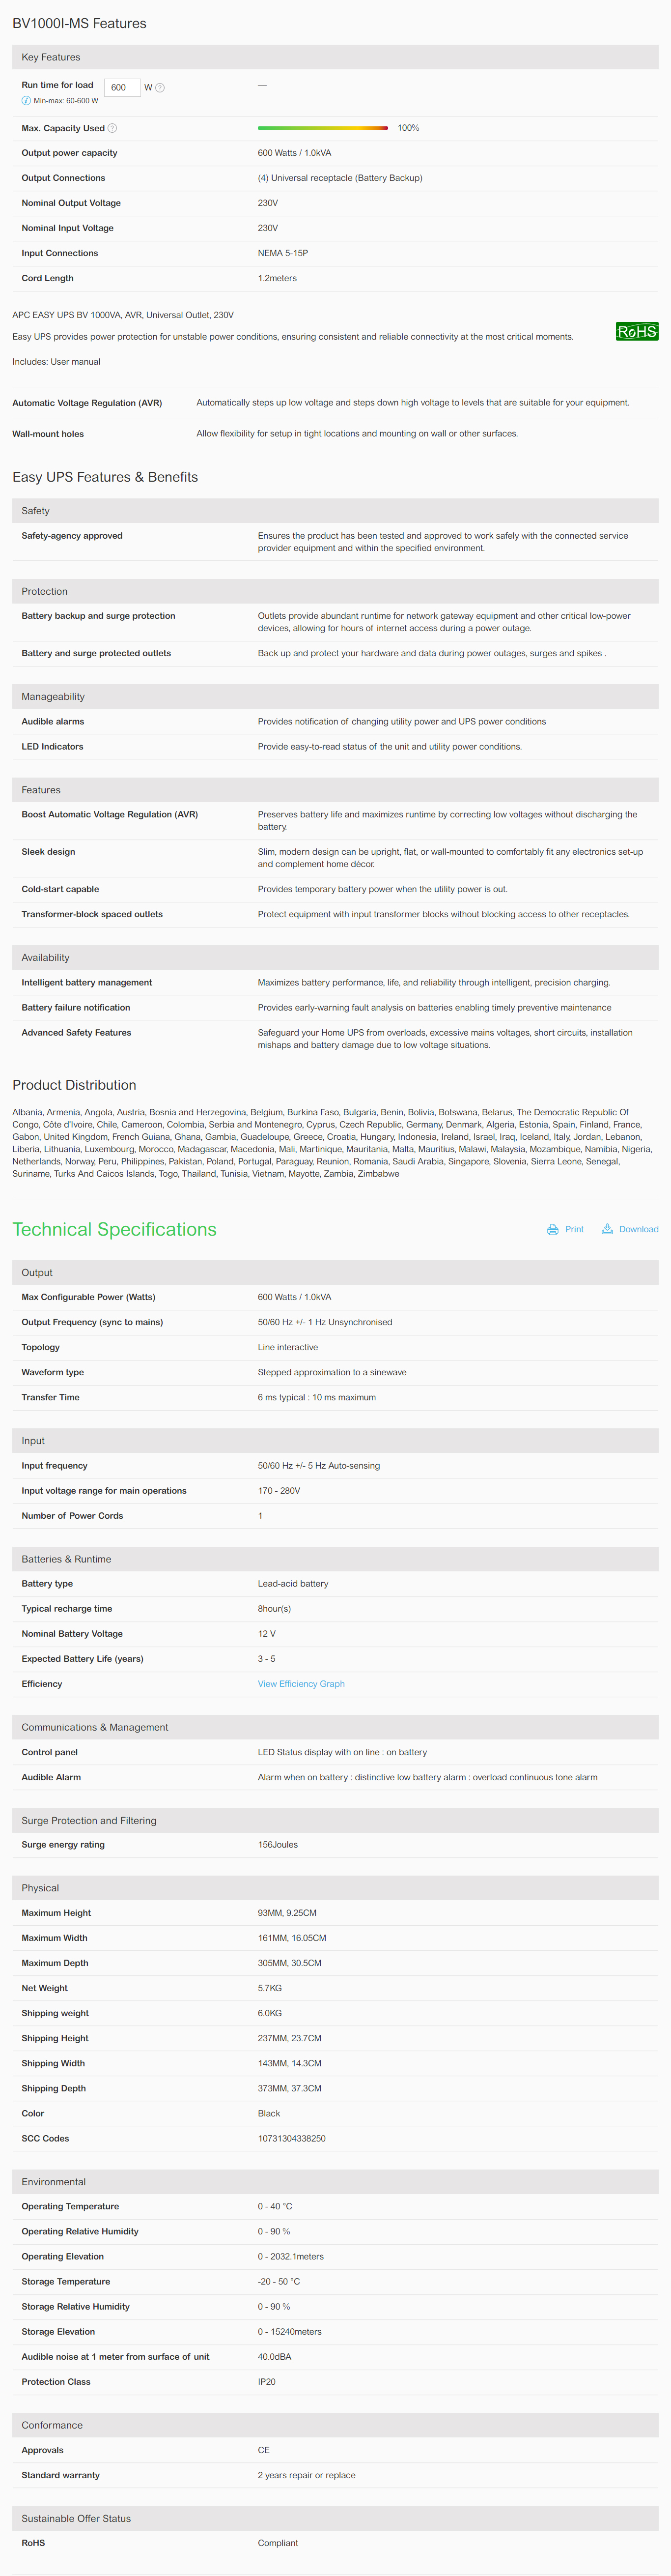This screenshot has width=671, height=2576.
Task: Click the Environmental section header
Action: pos(335,2182)
